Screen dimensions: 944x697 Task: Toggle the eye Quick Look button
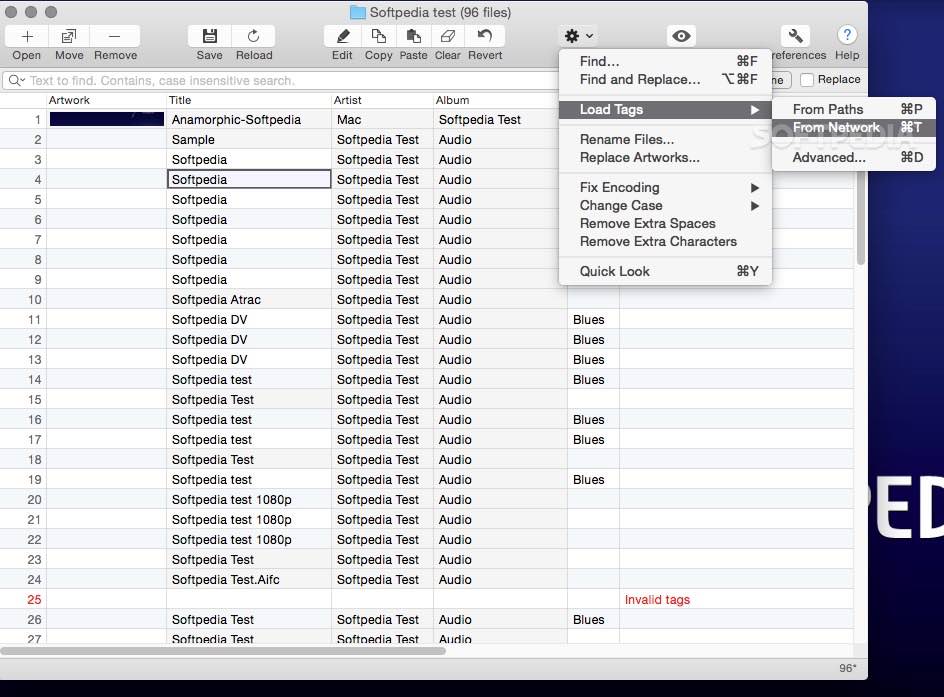(681, 36)
